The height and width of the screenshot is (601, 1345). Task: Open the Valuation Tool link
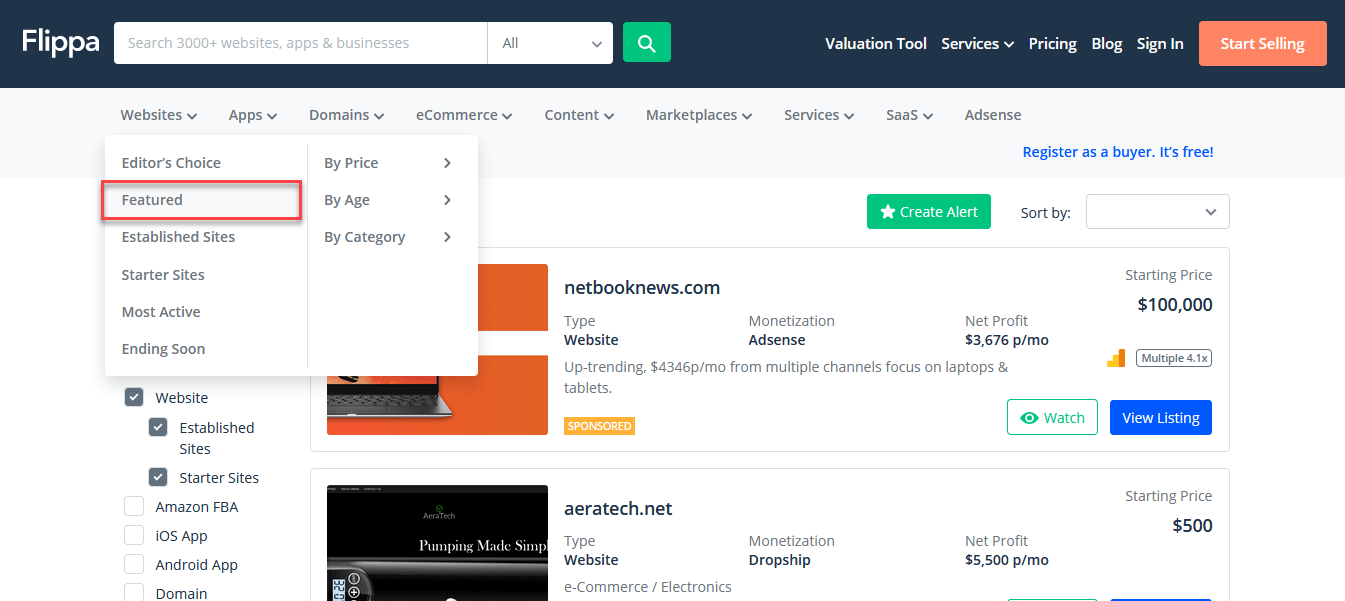pyautogui.click(x=876, y=43)
